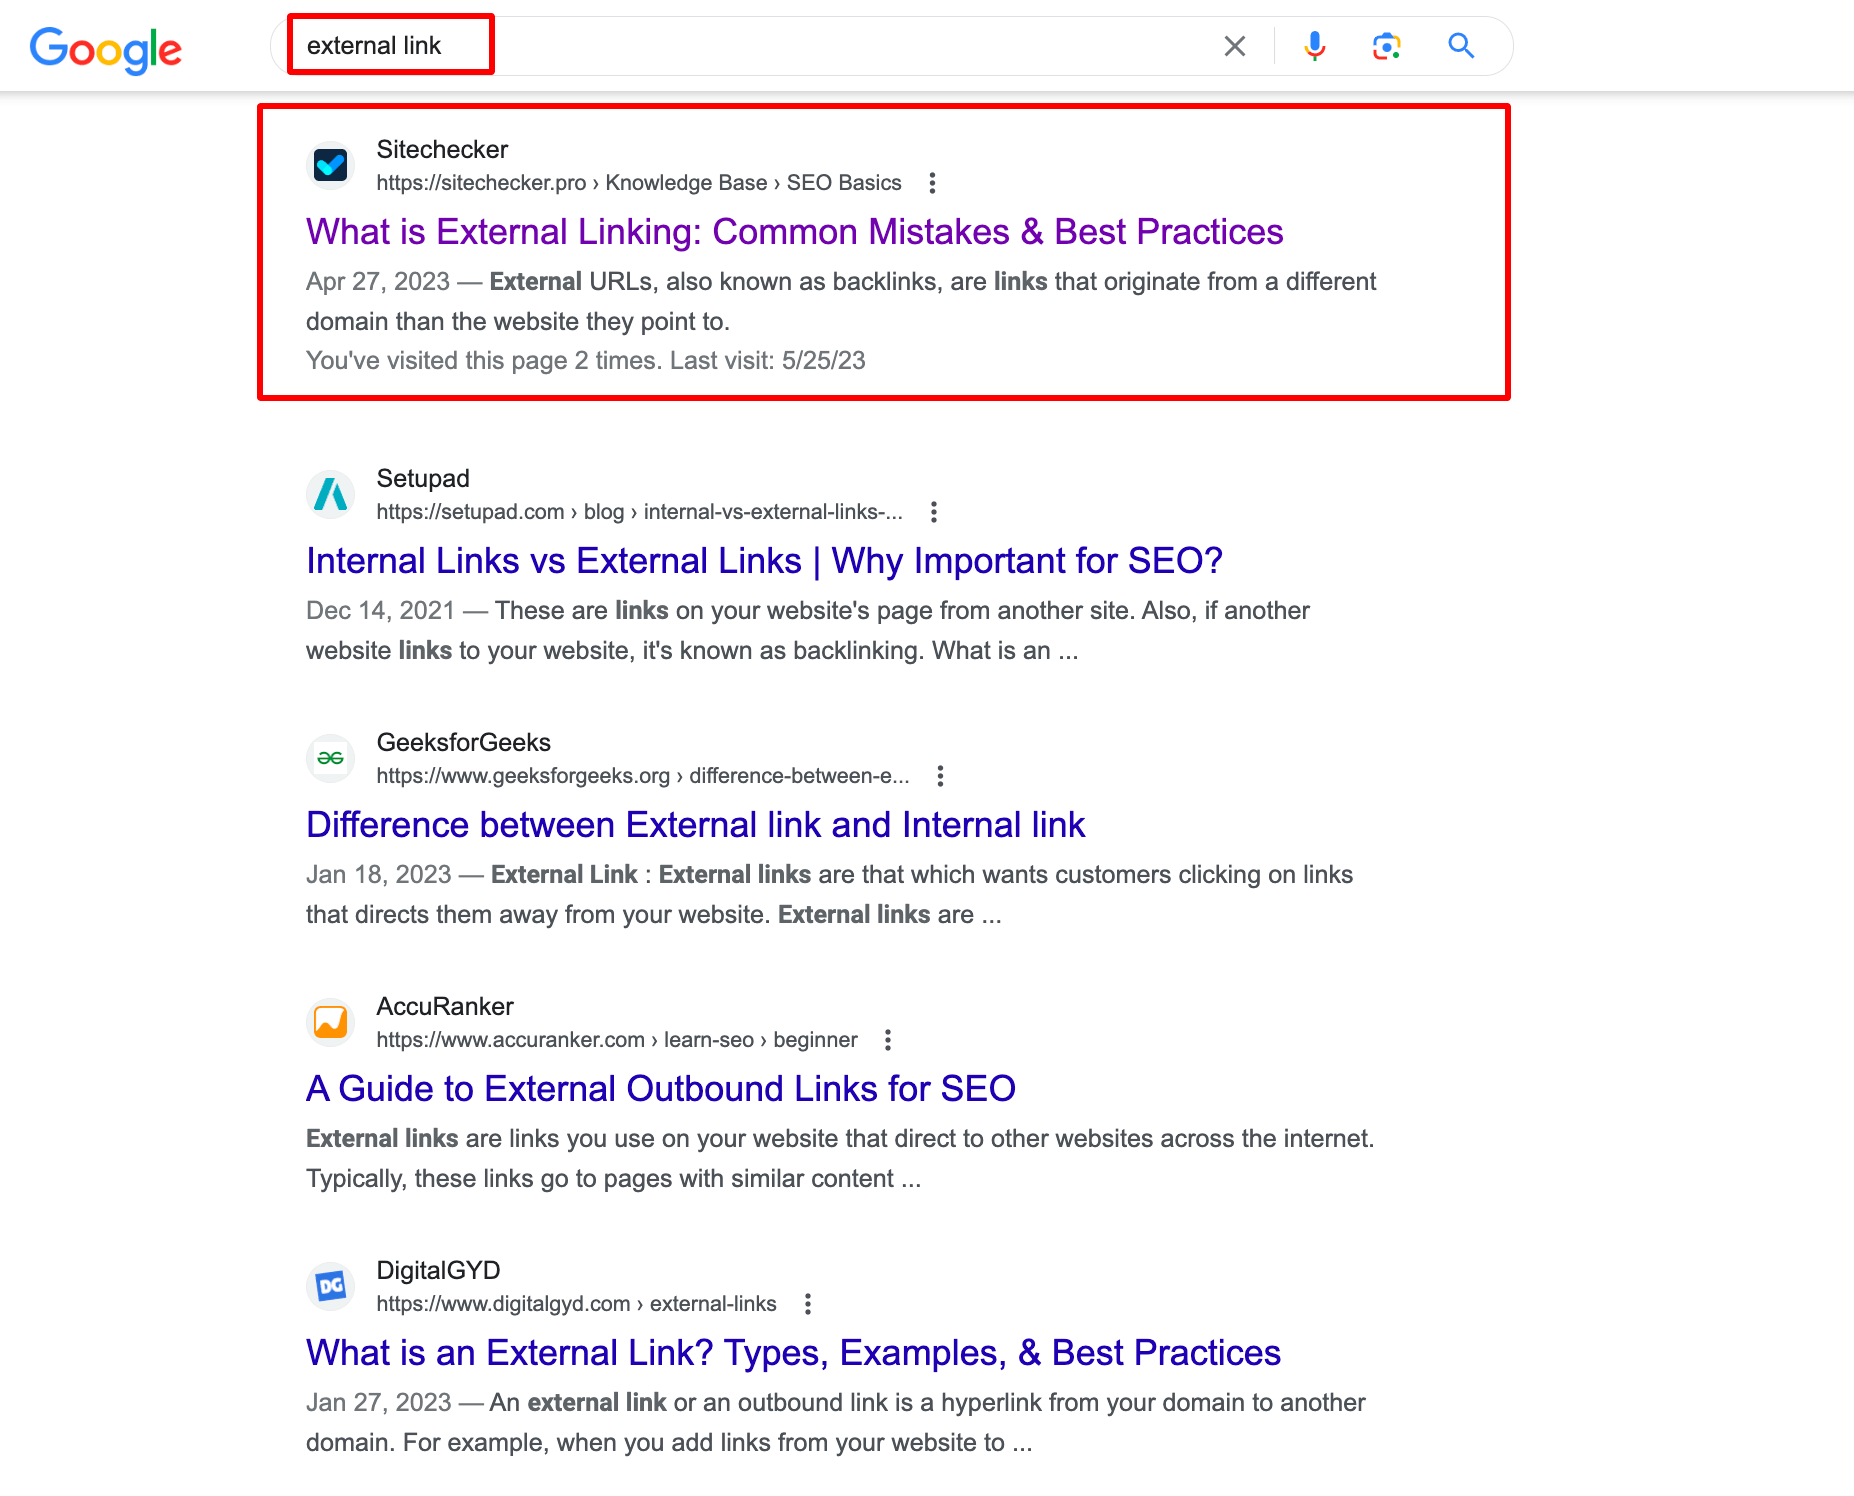Click the setupad.com breadcrumb URL
Screen dimensions: 1854x1496
click(640, 512)
